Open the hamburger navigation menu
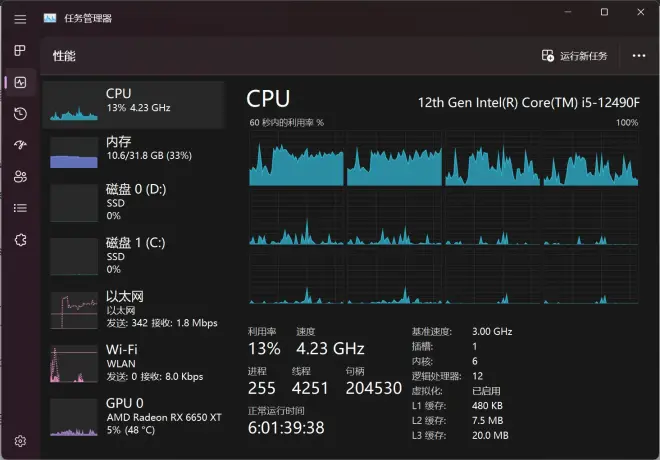 pos(20,19)
